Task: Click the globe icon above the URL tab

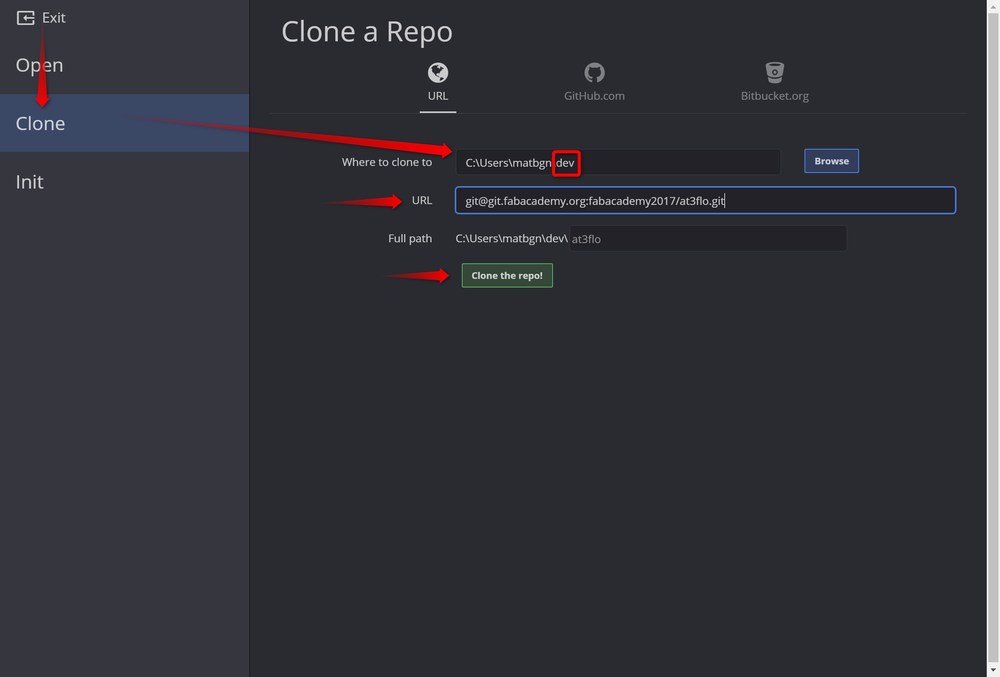Action: (437, 72)
